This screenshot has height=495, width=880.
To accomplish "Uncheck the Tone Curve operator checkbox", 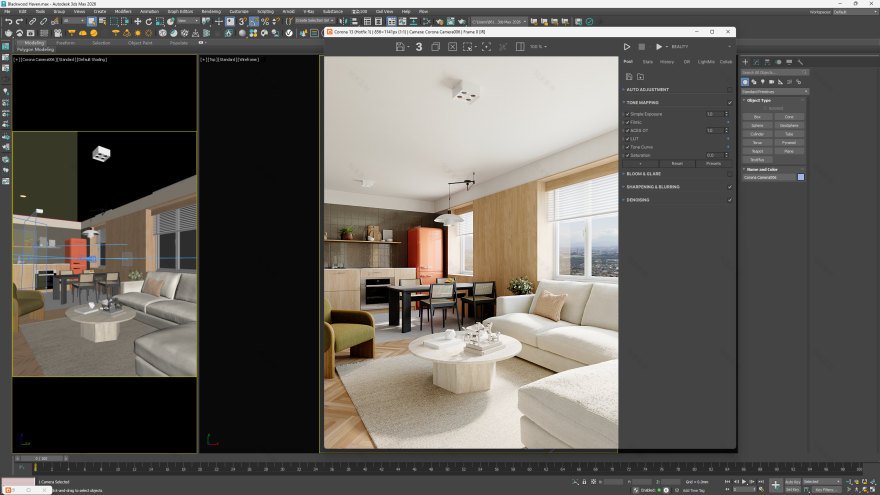I will (x=628, y=147).
